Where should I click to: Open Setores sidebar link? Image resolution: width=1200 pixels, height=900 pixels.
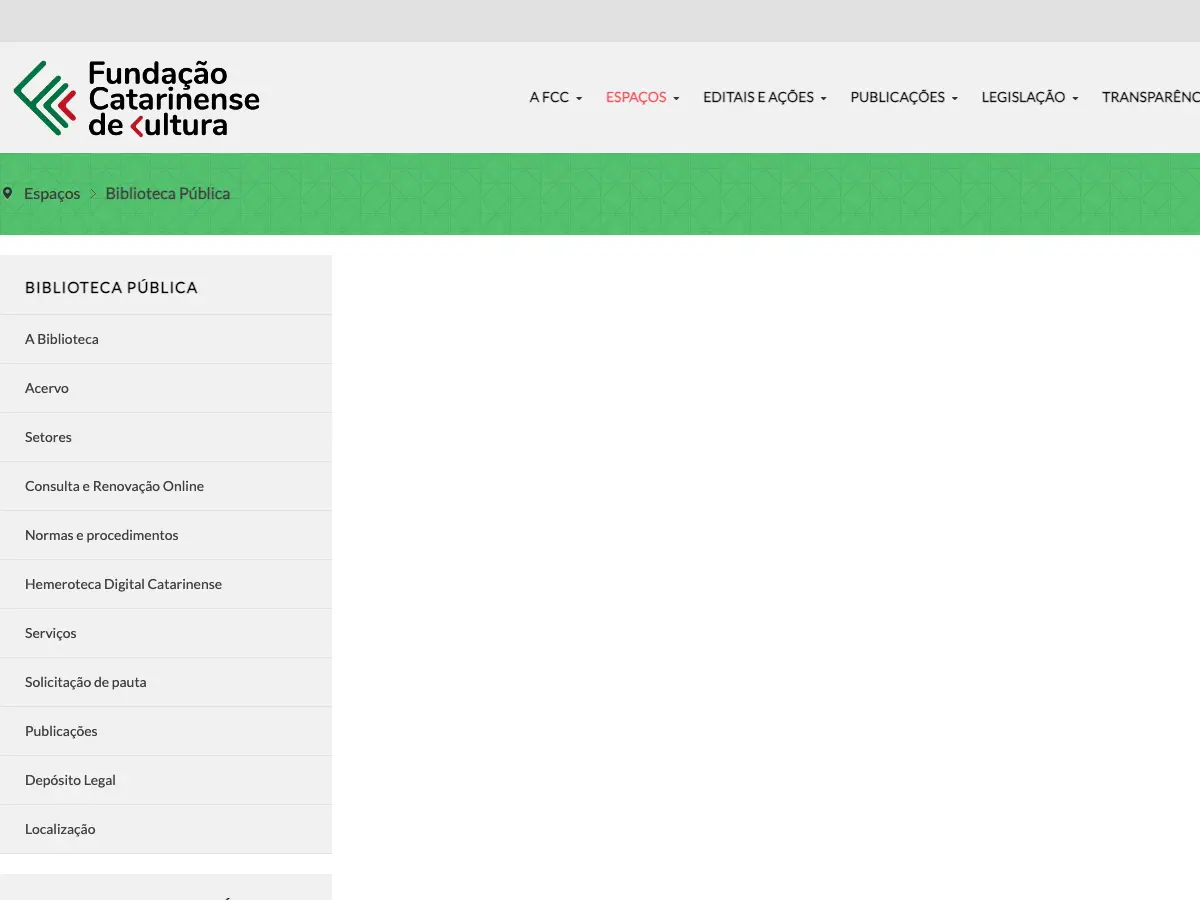coord(166,437)
